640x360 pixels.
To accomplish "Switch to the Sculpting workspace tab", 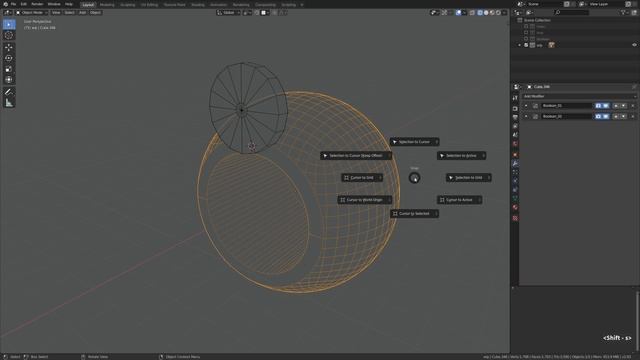I will pos(127,5).
